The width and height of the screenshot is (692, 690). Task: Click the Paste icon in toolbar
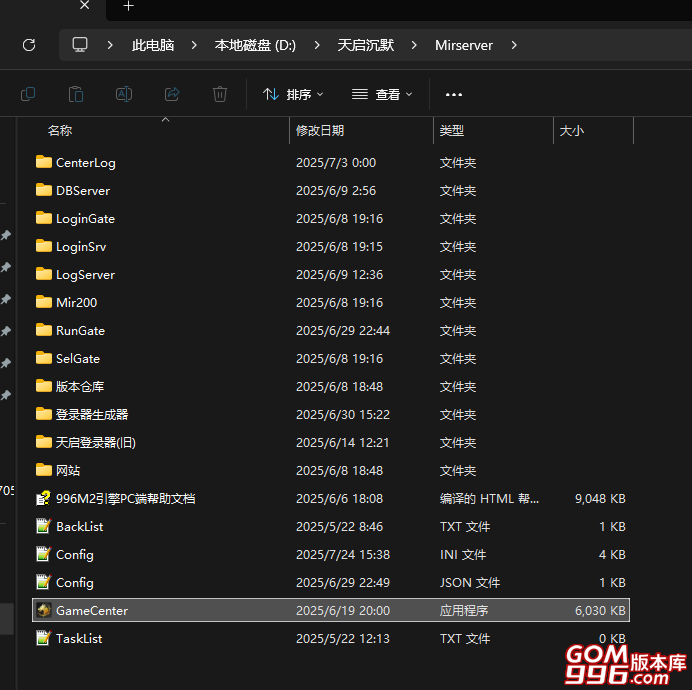(76, 94)
